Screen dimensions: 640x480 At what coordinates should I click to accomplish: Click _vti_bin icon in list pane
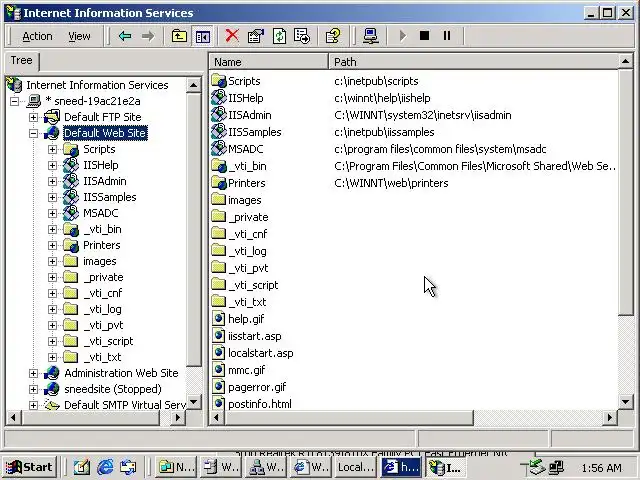coord(219,166)
